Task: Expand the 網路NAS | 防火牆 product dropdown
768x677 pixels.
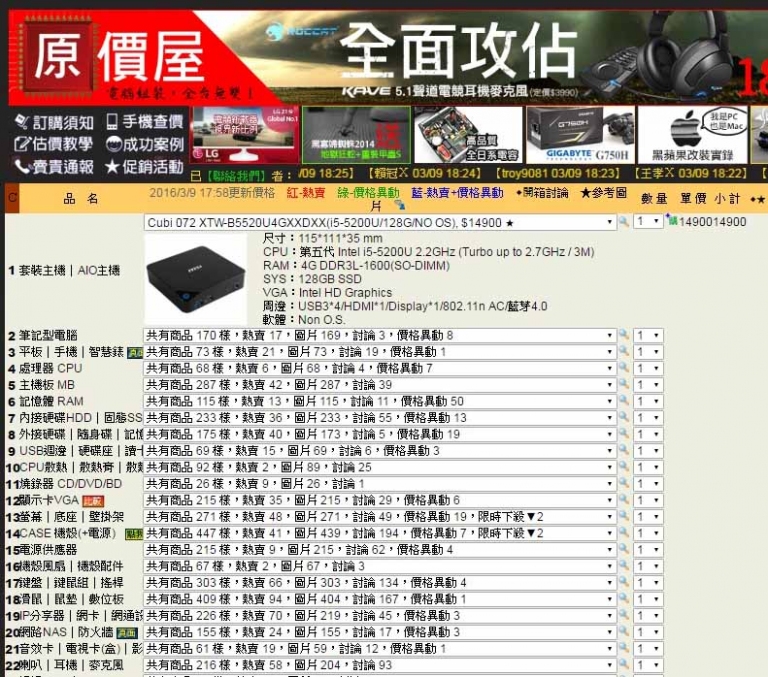Action: (x=380, y=632)
